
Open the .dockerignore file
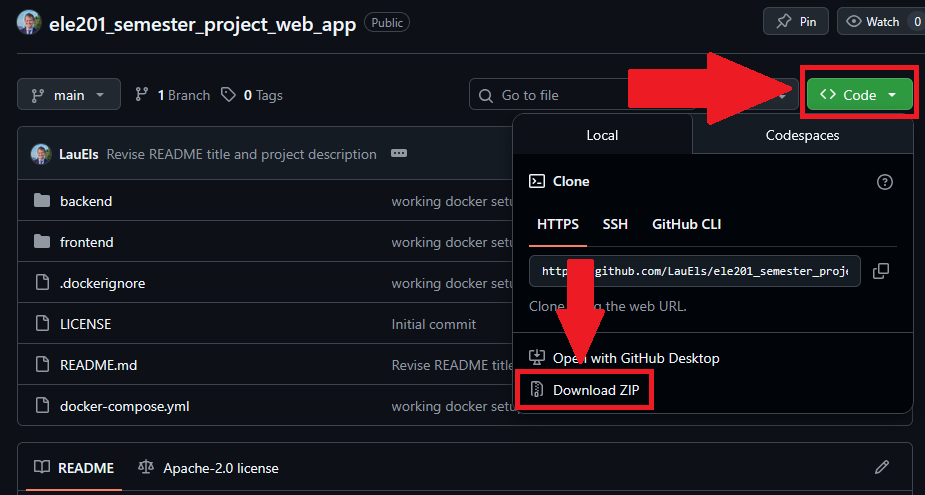[x=103, y=283]
